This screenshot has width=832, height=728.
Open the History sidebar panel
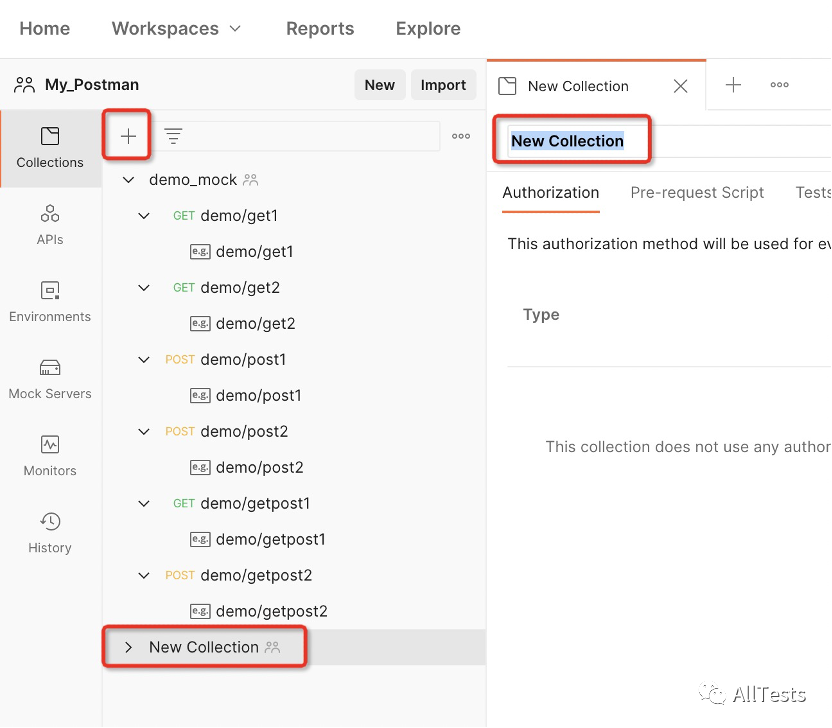tap(50, 533)
